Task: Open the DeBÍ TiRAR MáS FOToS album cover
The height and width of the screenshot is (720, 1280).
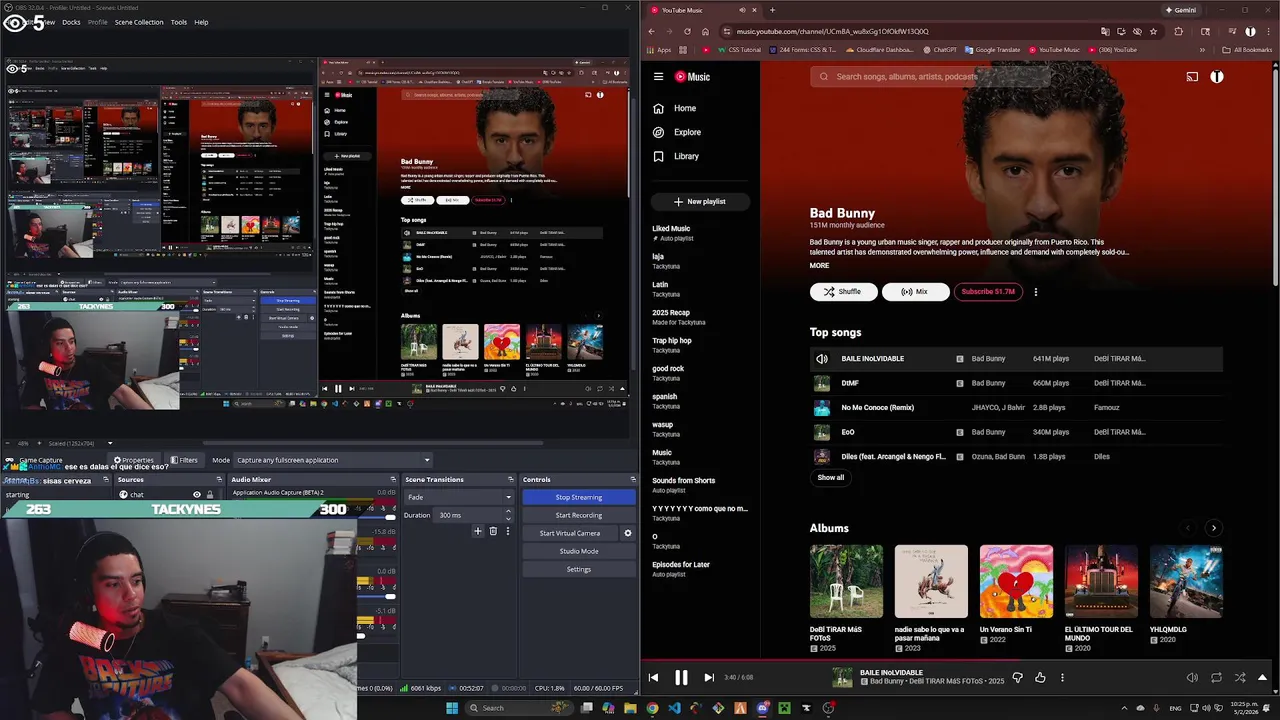Action: (846, 581)
